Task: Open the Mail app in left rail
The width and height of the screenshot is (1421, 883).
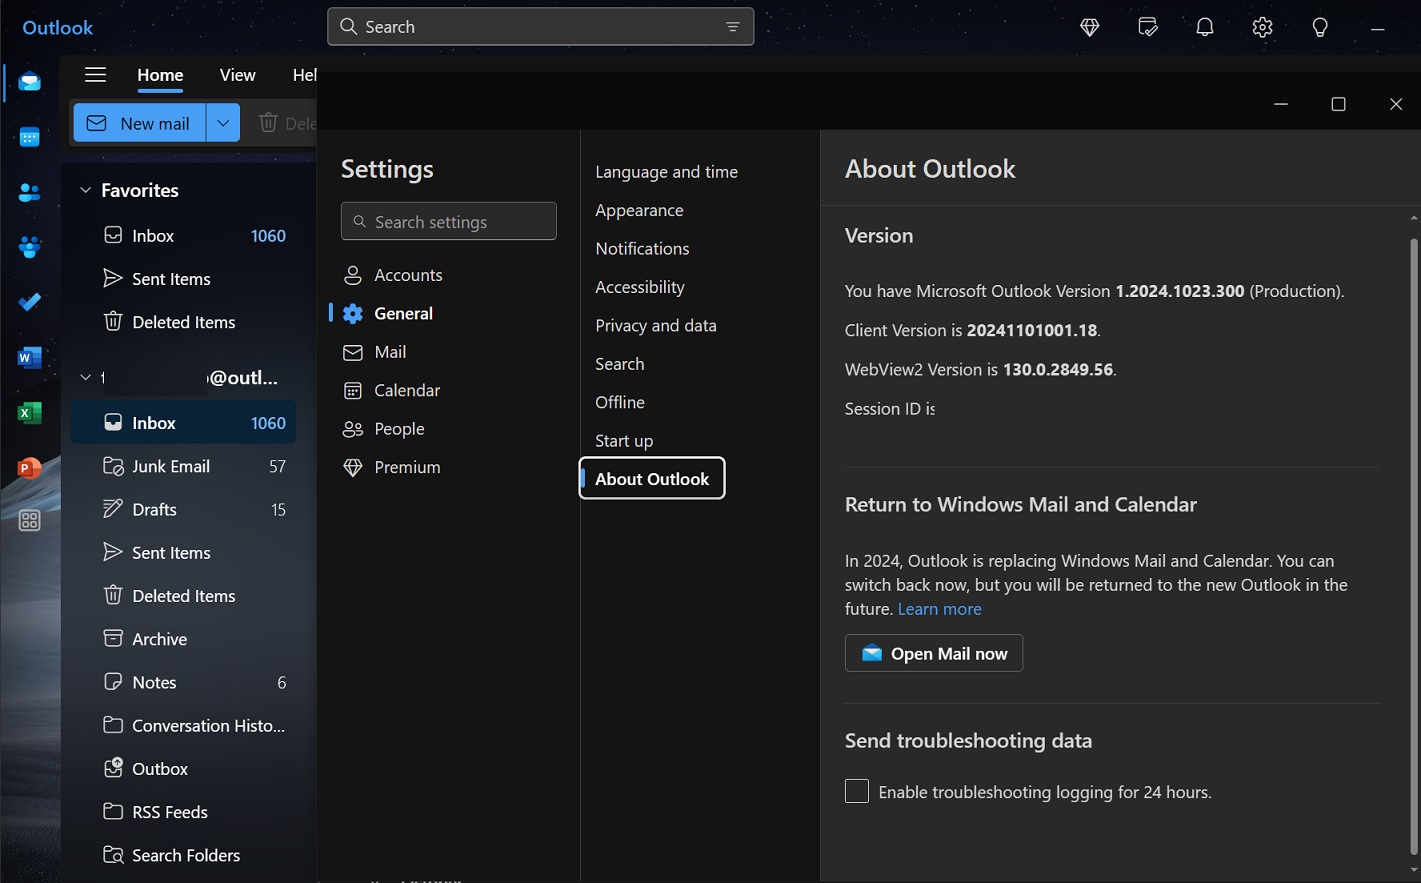Action: 30,81
